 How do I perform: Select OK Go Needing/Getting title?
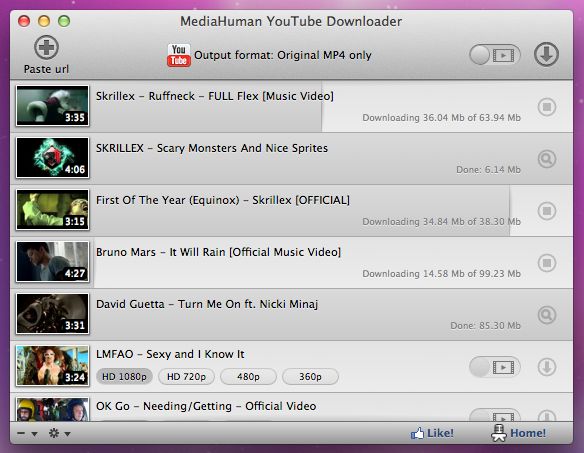point(206,406)
